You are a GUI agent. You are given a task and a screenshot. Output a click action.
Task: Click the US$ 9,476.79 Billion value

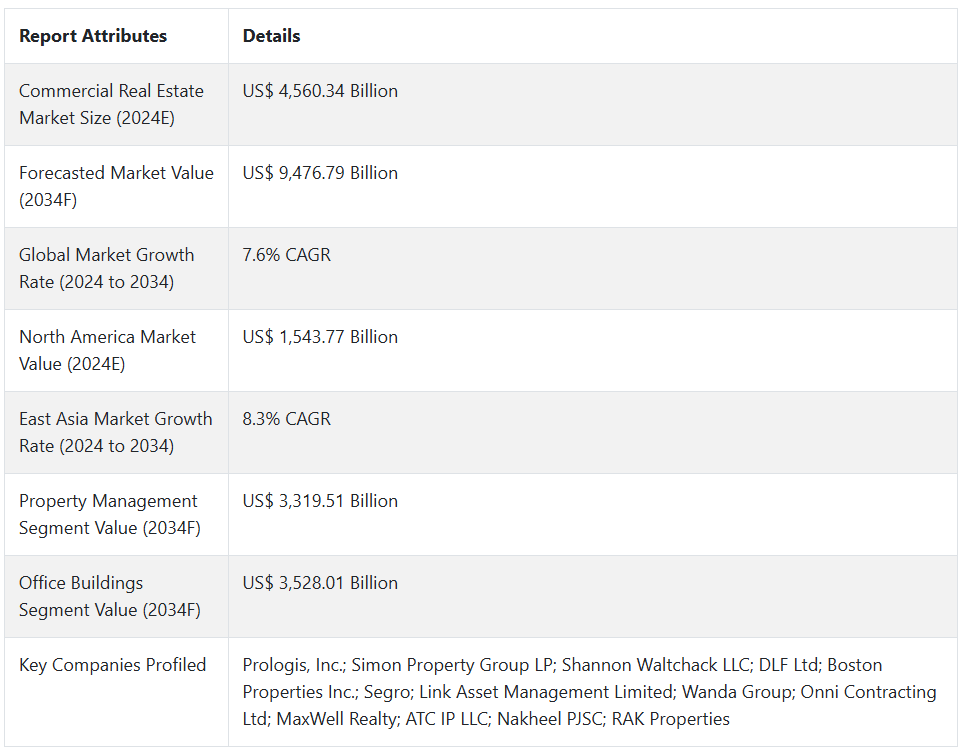320,173
